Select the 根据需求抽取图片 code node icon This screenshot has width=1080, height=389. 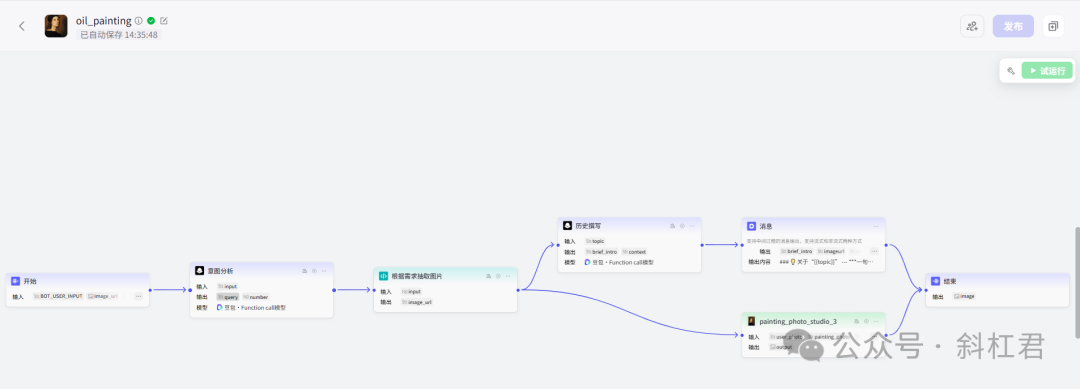384,275
